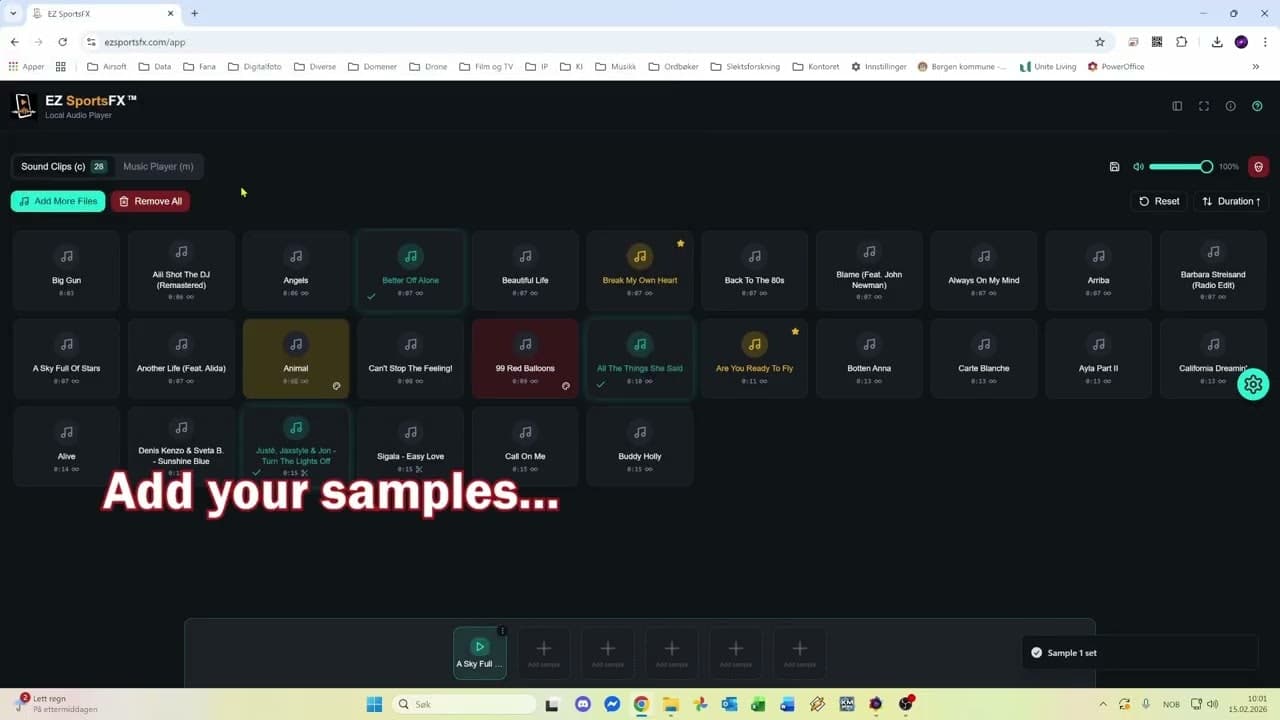Show hidden system tray icons
This screenshot has width=1280, height=720.
click(1103, 704)
